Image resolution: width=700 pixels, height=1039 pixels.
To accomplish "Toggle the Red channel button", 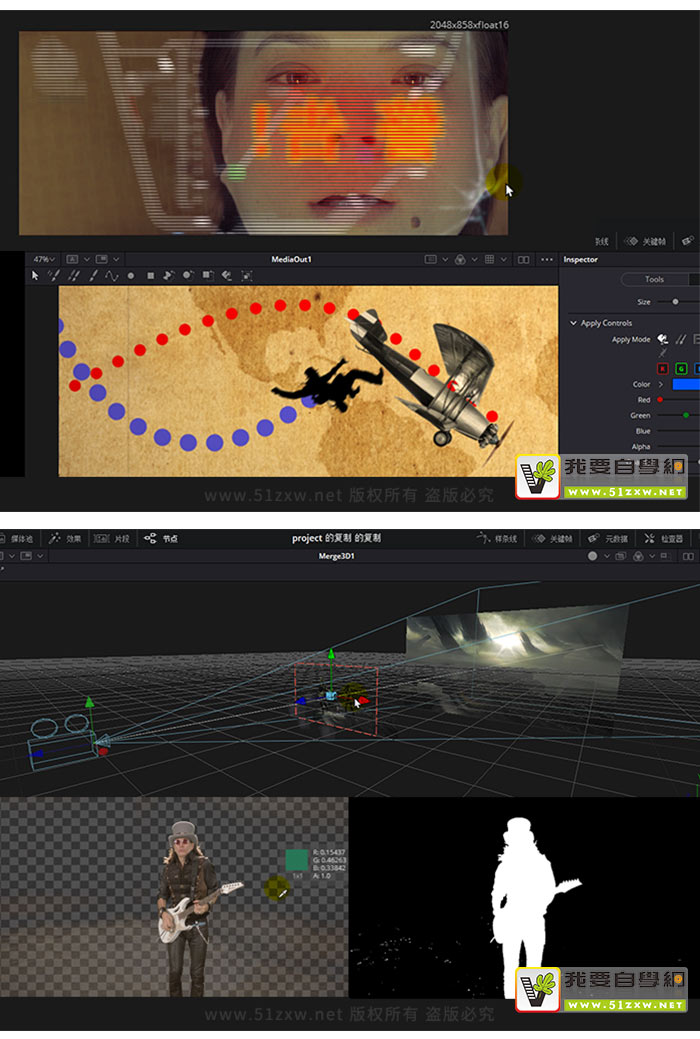I will 662,368.
